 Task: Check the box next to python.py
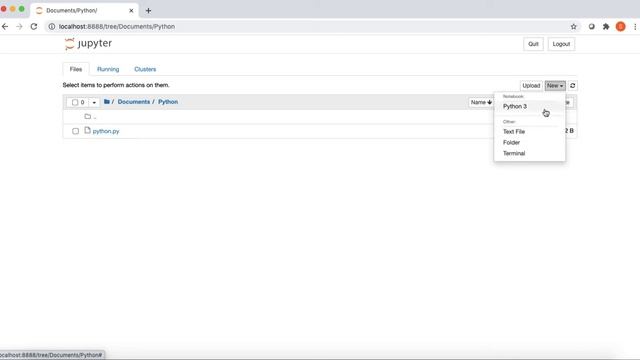(76, 131)
